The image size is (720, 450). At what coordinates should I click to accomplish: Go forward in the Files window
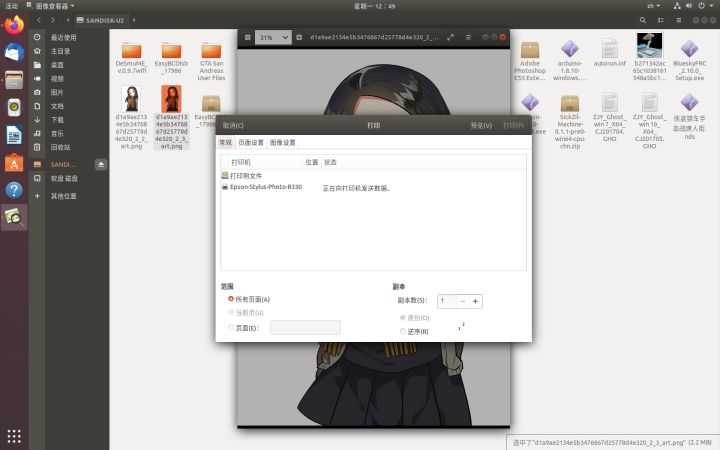53,20
